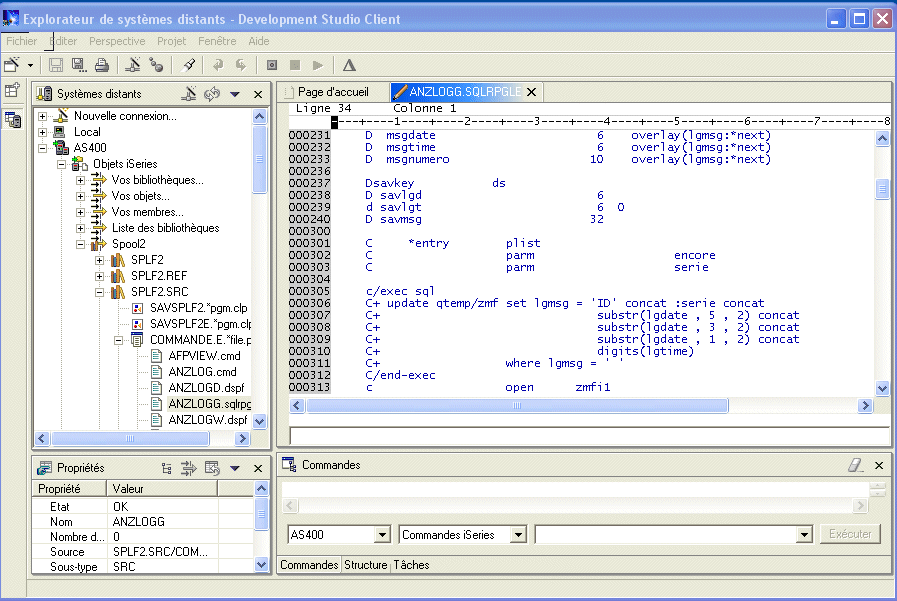Click the refresh icon in Systèmes distants panel
Screen dimensions: 897x601
pos(211,94)
